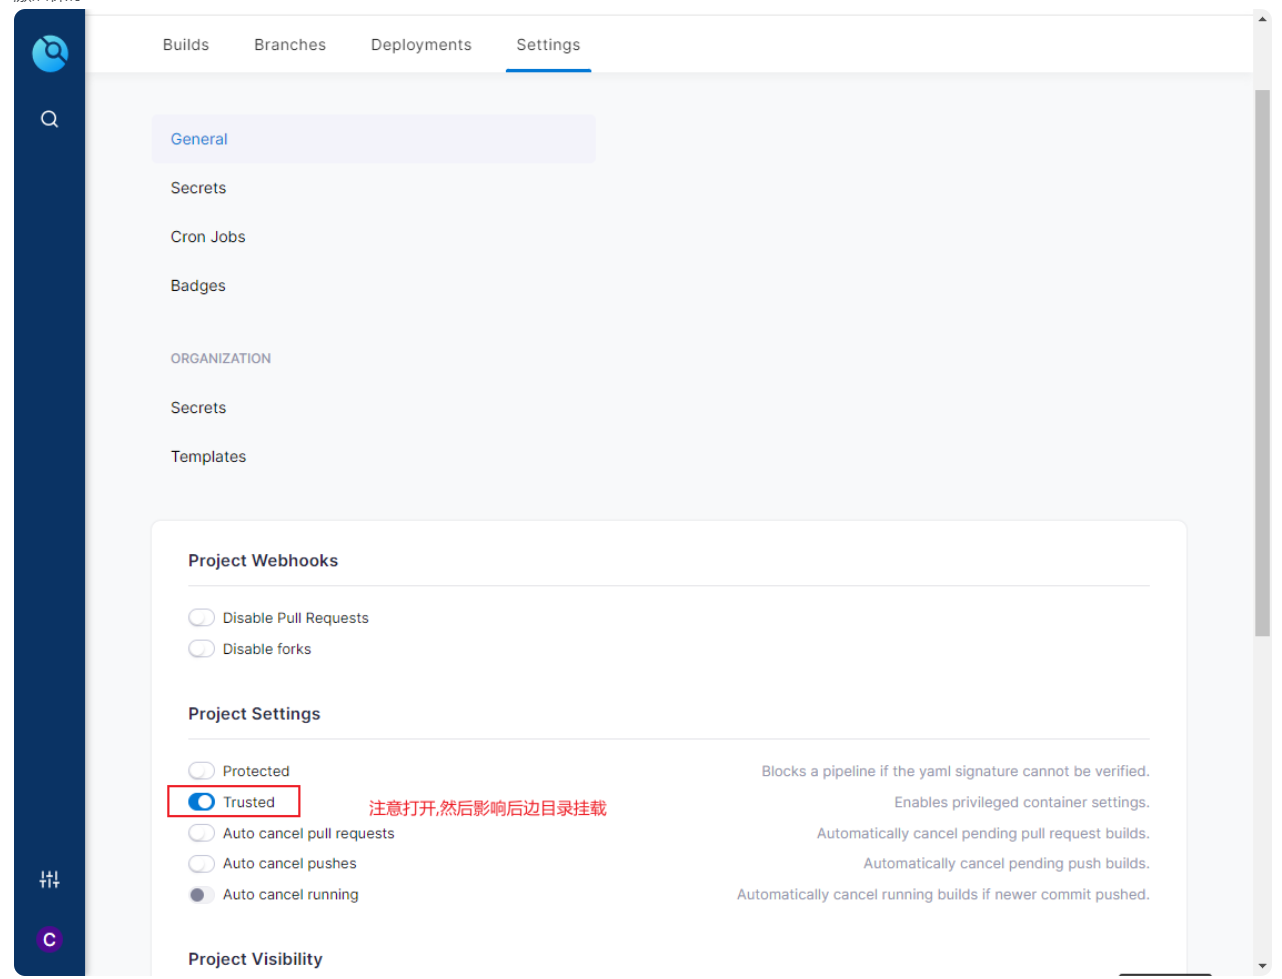Toggle Disable Pull Requests switch
This screenshot has width=1282, height=979.
[x=202, y=618]
